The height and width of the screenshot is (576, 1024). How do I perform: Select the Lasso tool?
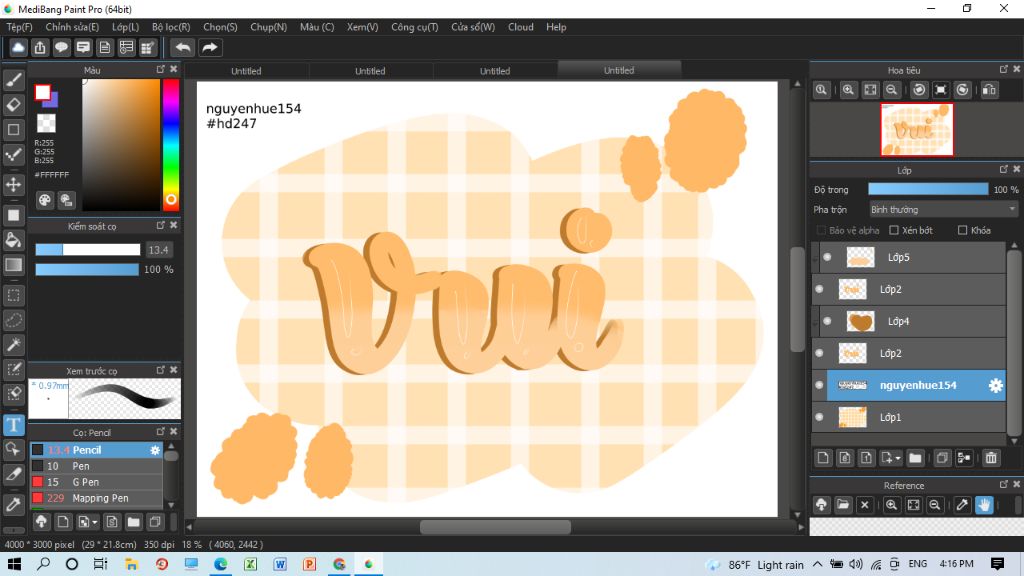(14, 320)
